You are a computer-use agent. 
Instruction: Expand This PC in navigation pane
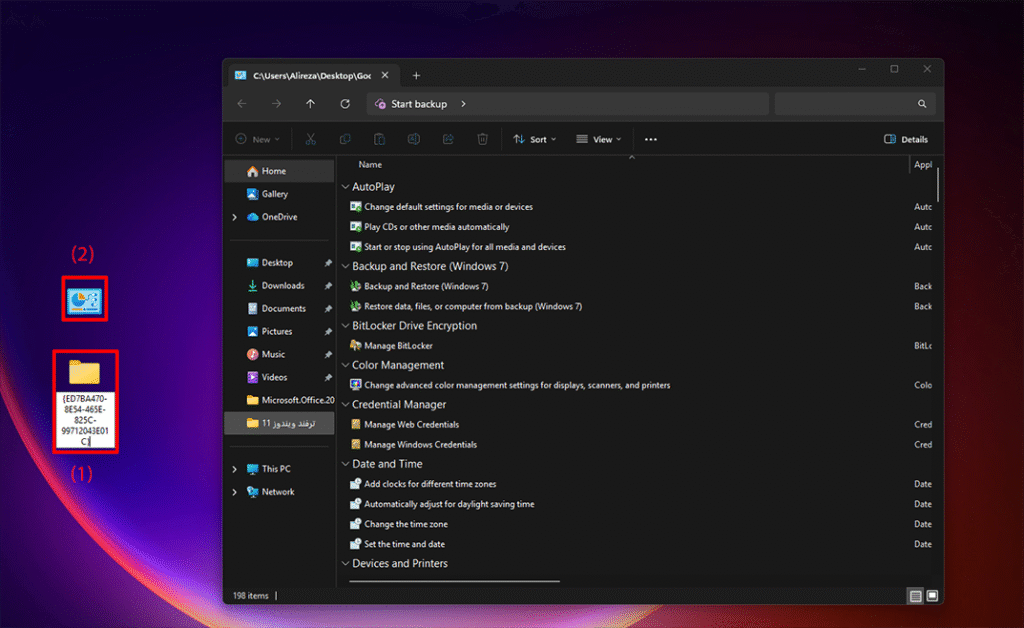[235, 469]
